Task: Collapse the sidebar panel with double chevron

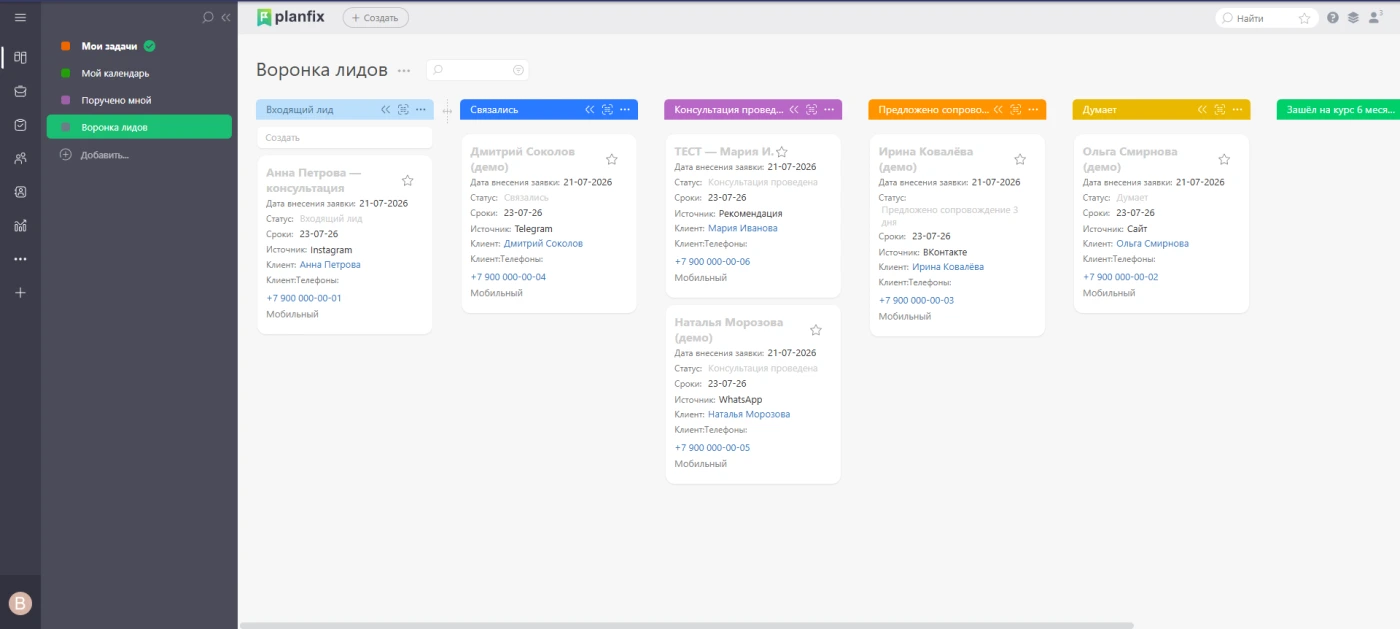Action: pyautogui.click(x=226, y=17)
